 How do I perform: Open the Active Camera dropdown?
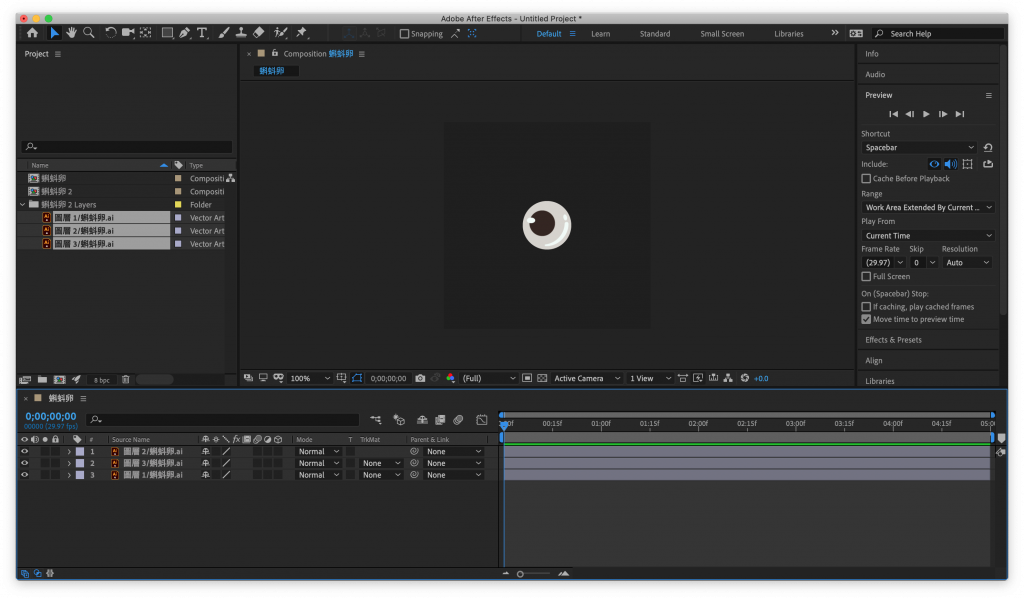click(587, 378)
